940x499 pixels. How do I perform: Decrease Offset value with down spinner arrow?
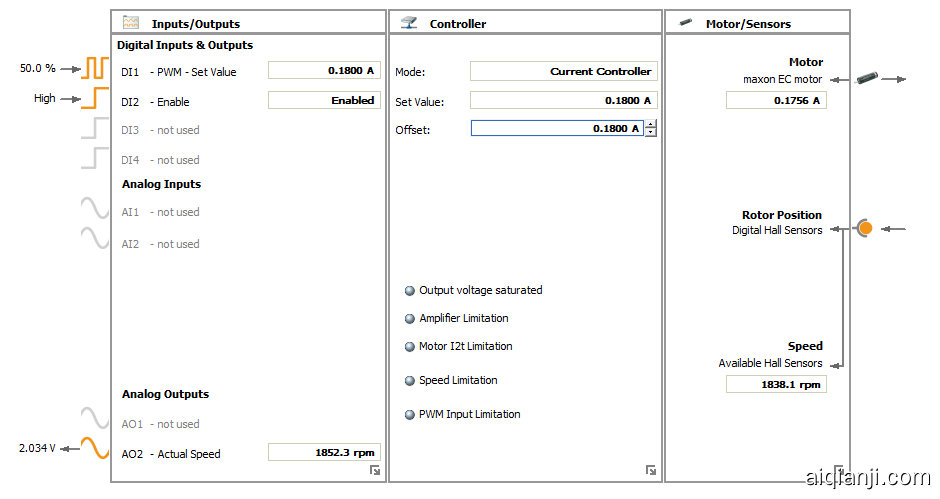(651, 132)
